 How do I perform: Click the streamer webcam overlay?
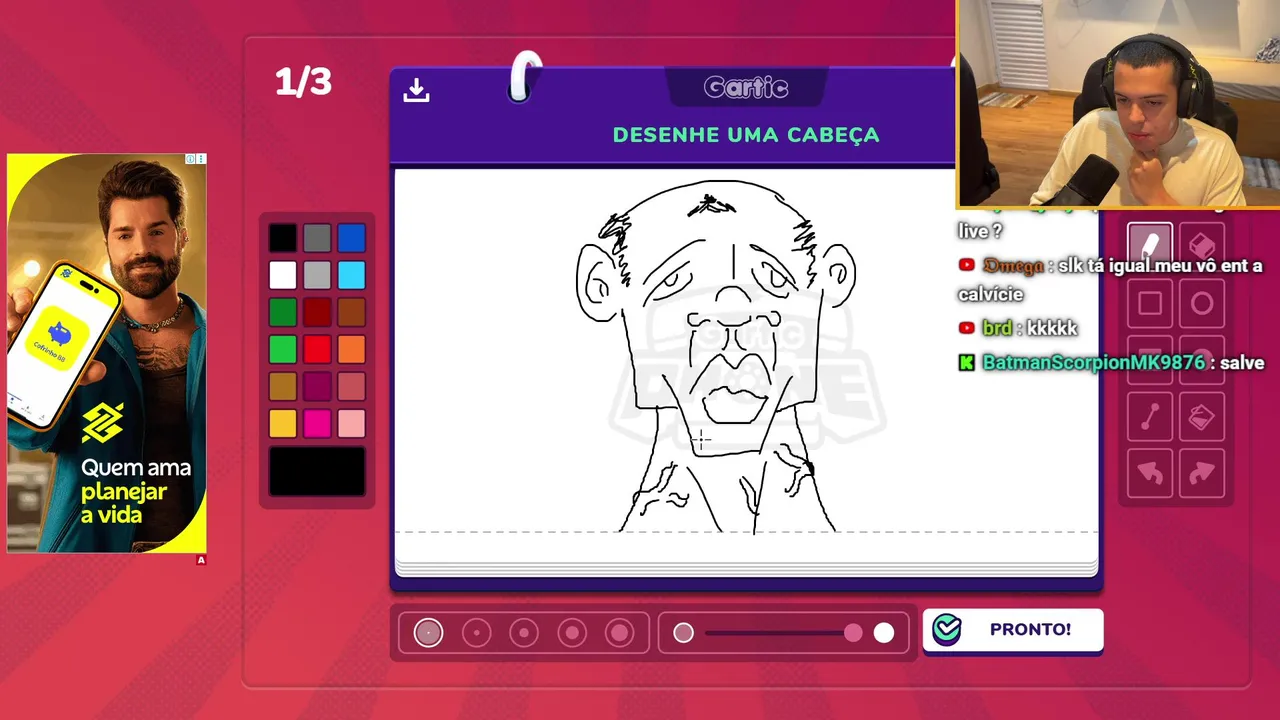click(x=1118, y=103)
